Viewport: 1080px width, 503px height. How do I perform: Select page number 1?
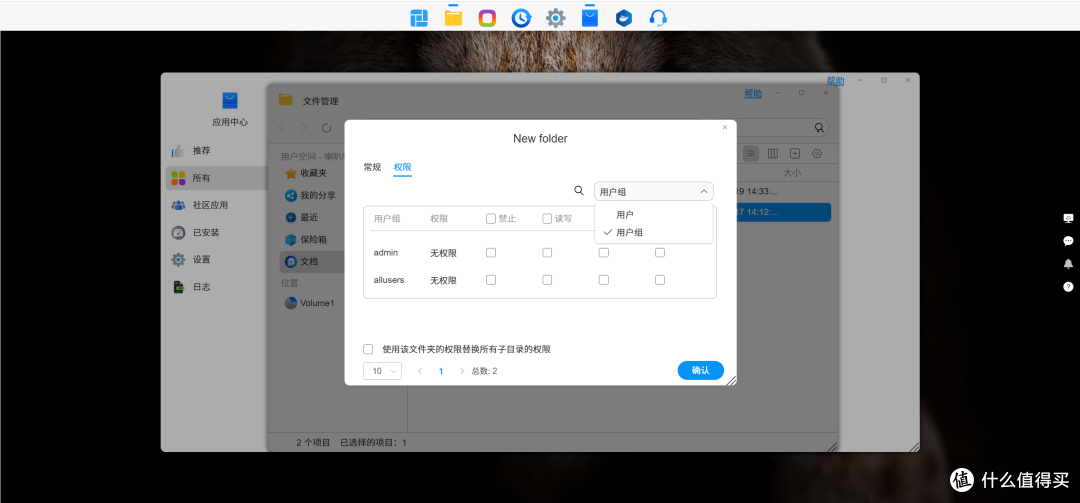tap(441, 371)
